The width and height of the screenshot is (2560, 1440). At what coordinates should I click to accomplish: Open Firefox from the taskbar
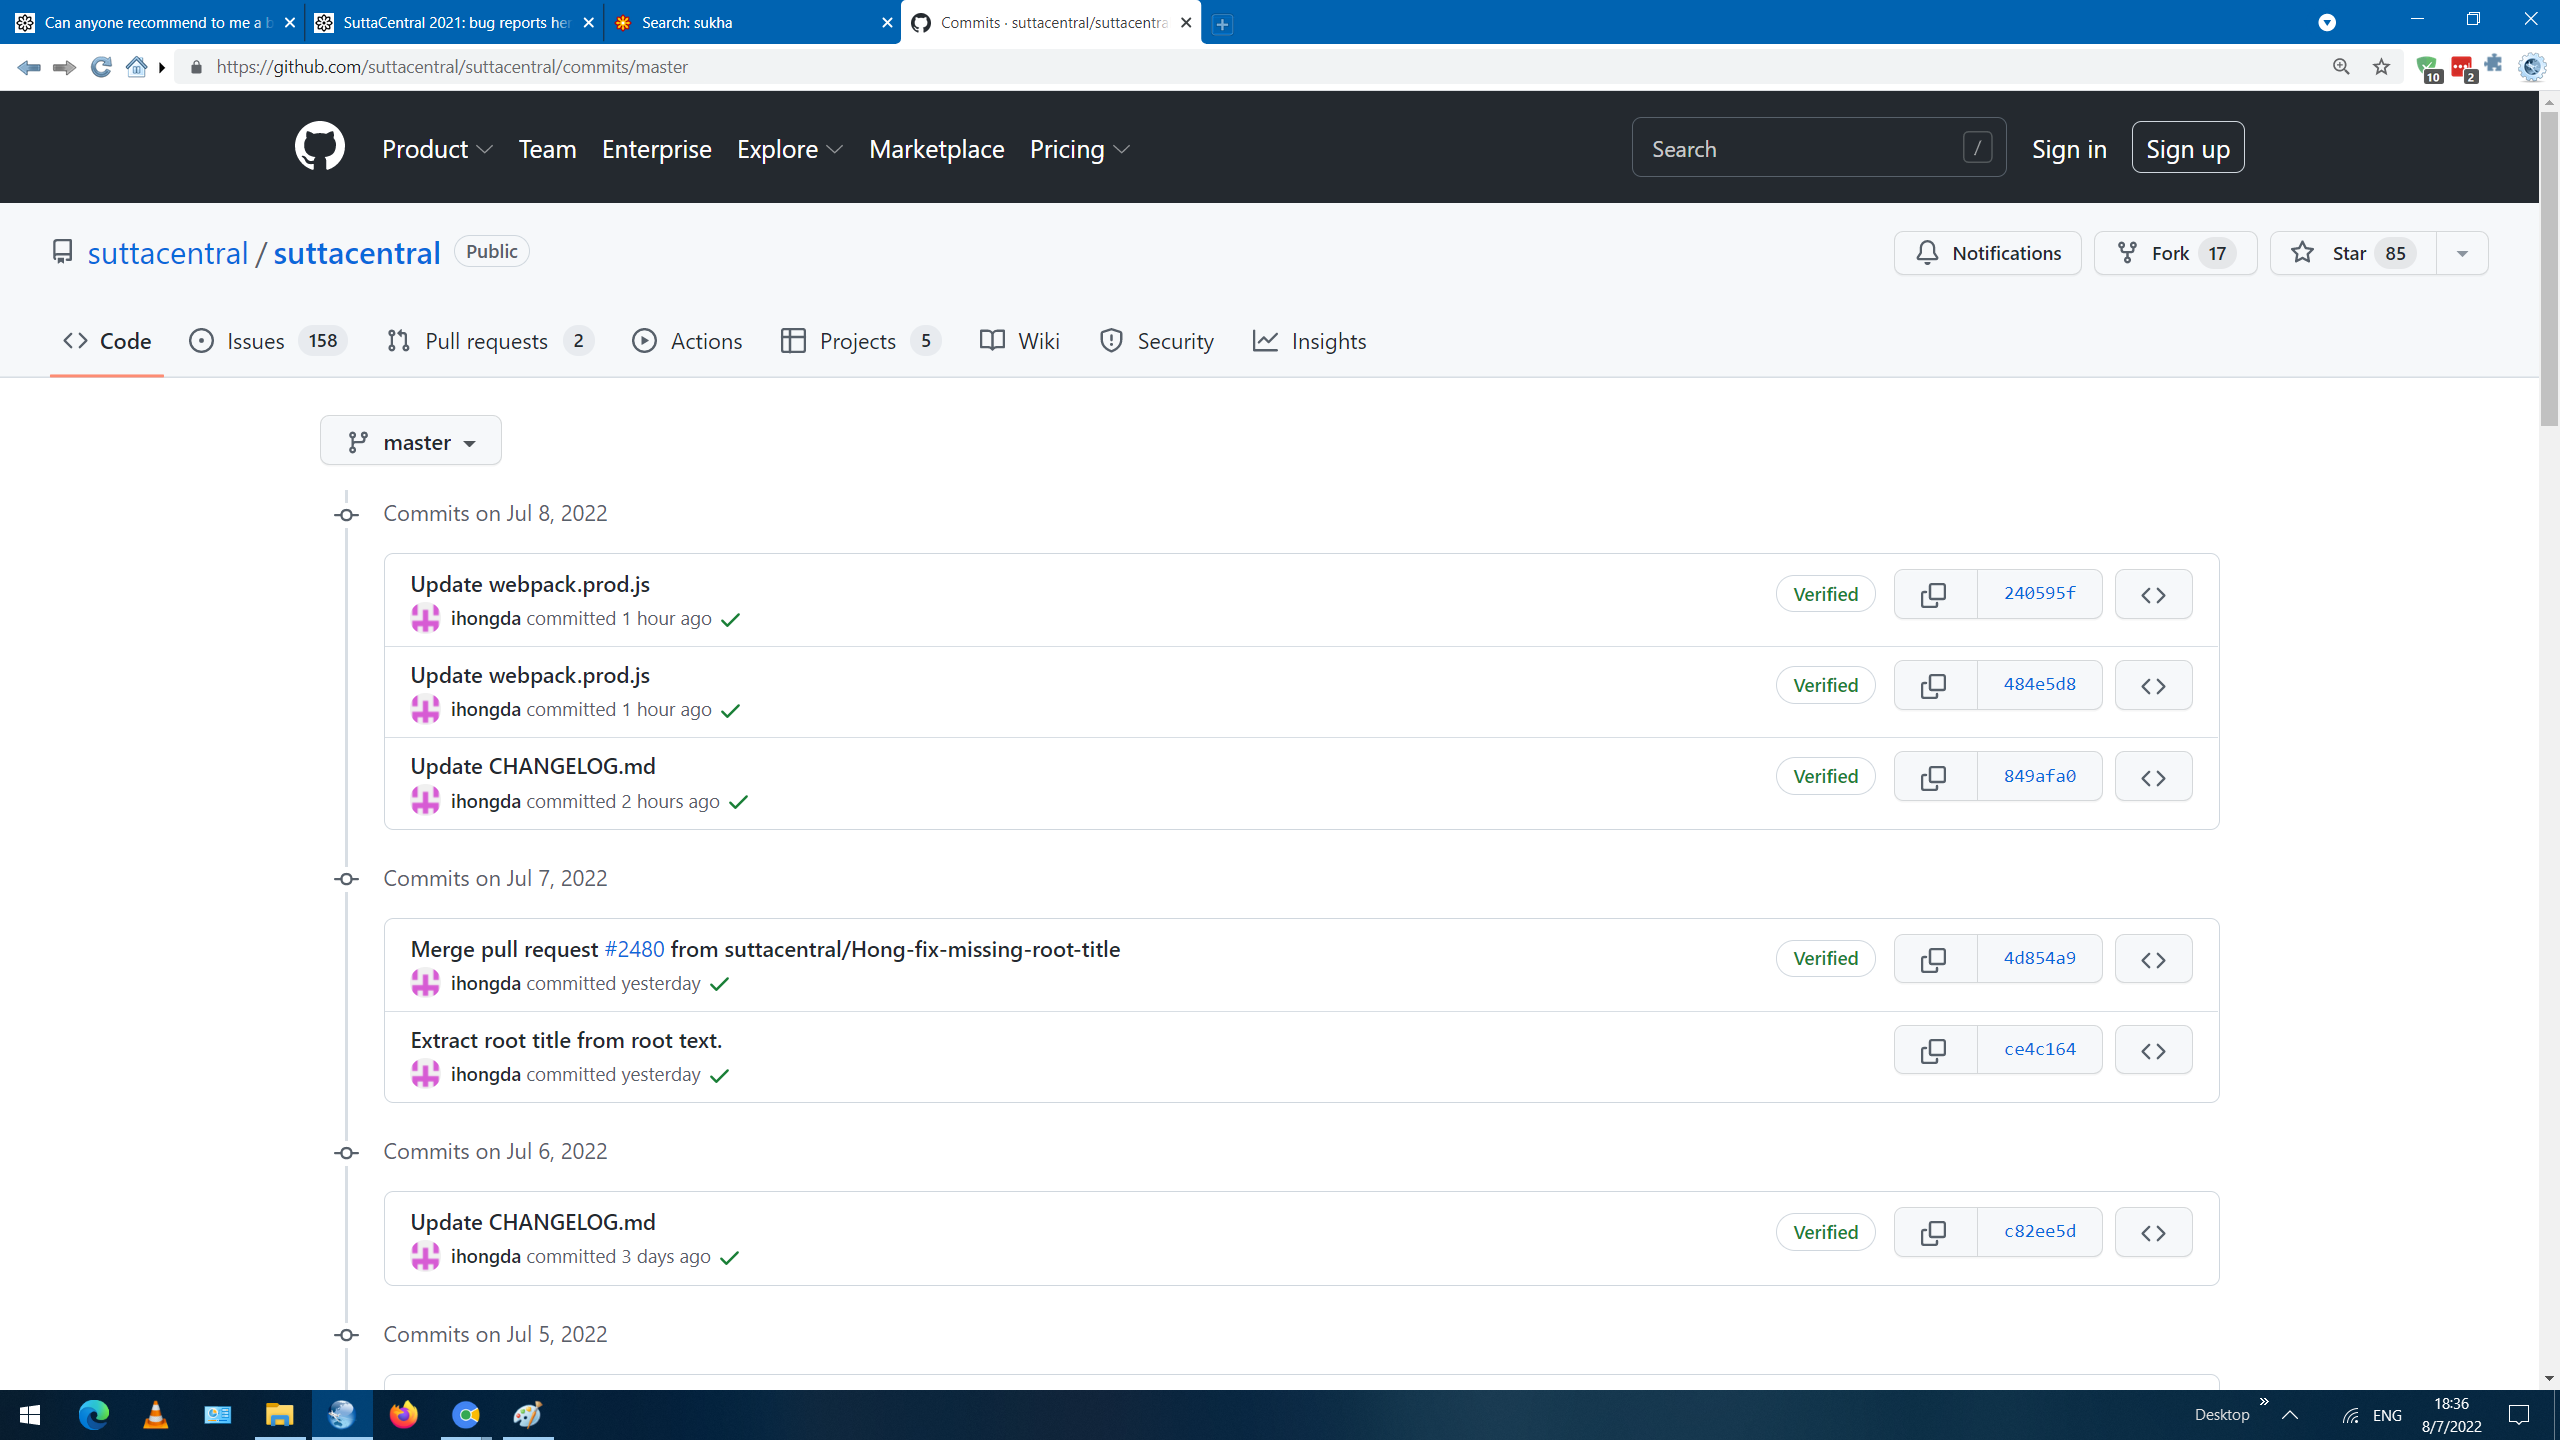coord(404,1414)
